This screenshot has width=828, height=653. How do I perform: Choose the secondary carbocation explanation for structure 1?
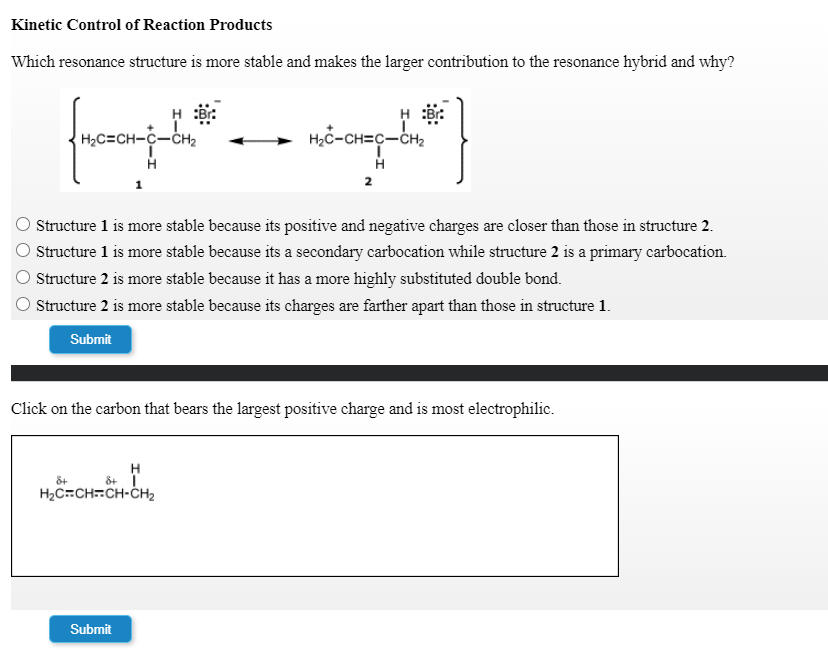pyautogui.click(x=22, y=251)
